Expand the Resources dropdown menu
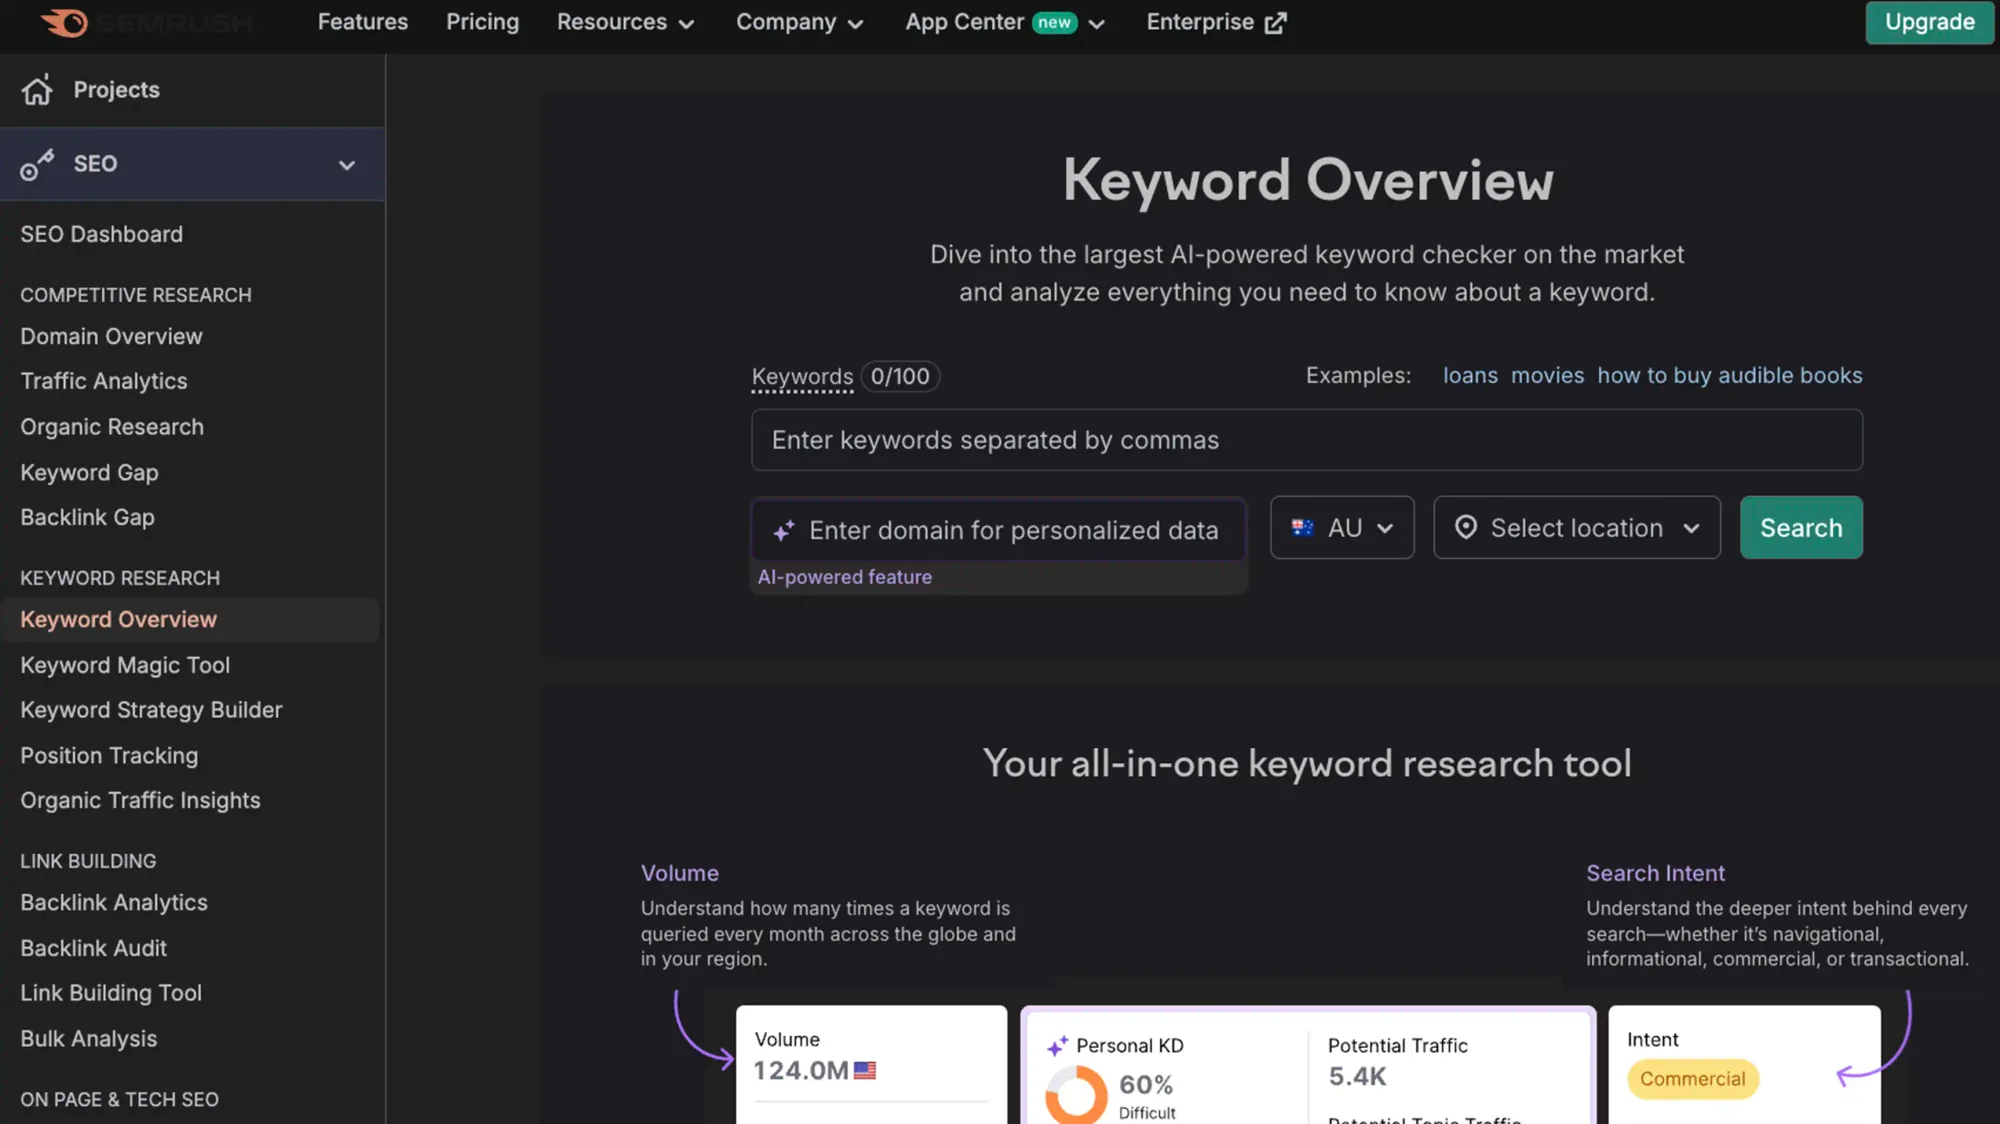 point(625,22)
